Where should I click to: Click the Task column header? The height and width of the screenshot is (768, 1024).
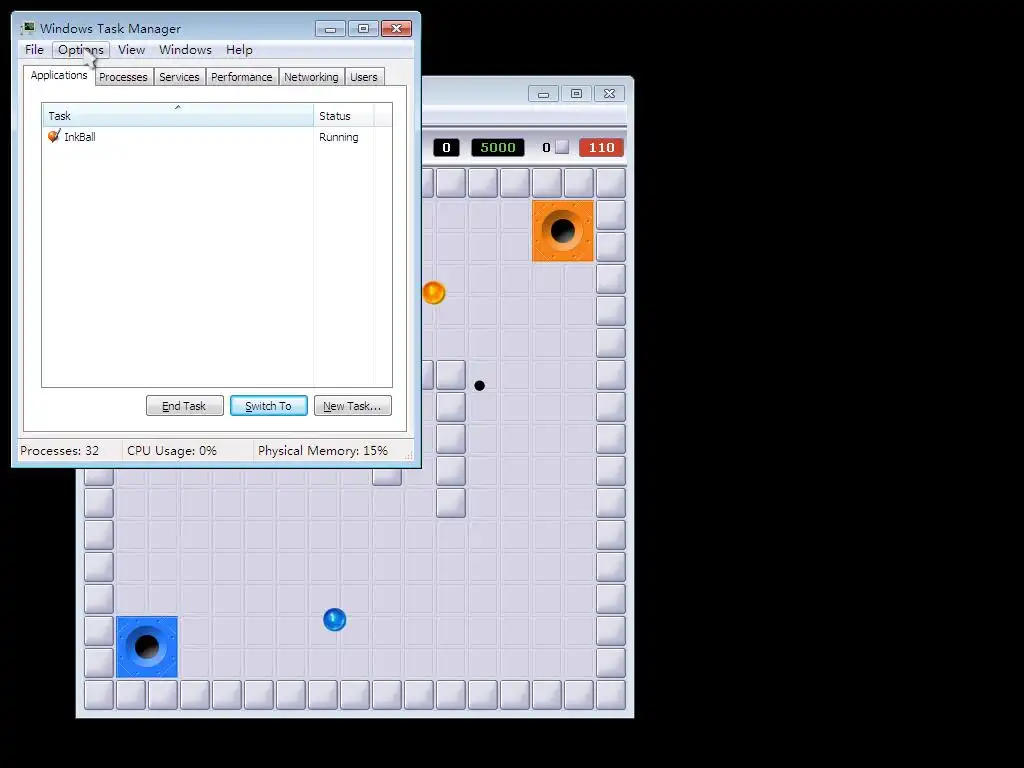(x=178, y=116)
